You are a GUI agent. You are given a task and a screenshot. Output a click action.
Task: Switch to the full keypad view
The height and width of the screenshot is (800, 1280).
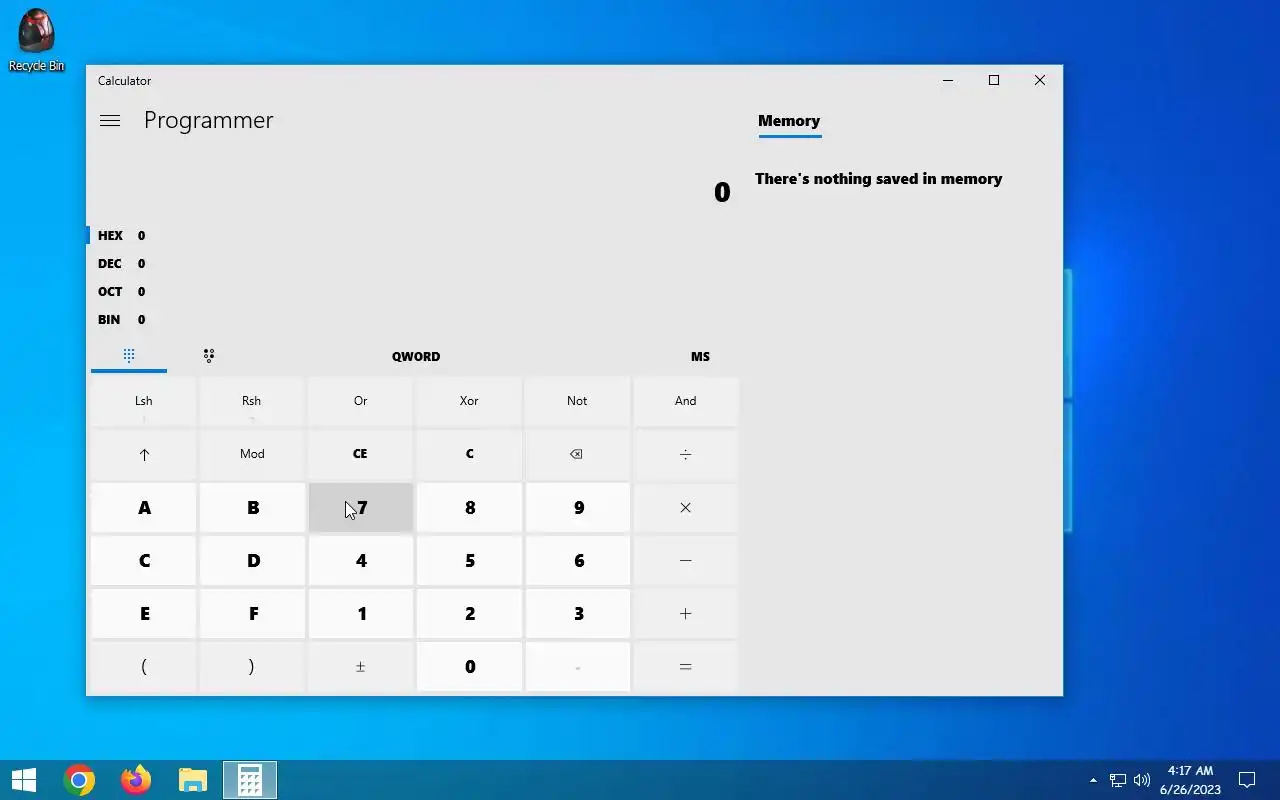pos(129,356)
